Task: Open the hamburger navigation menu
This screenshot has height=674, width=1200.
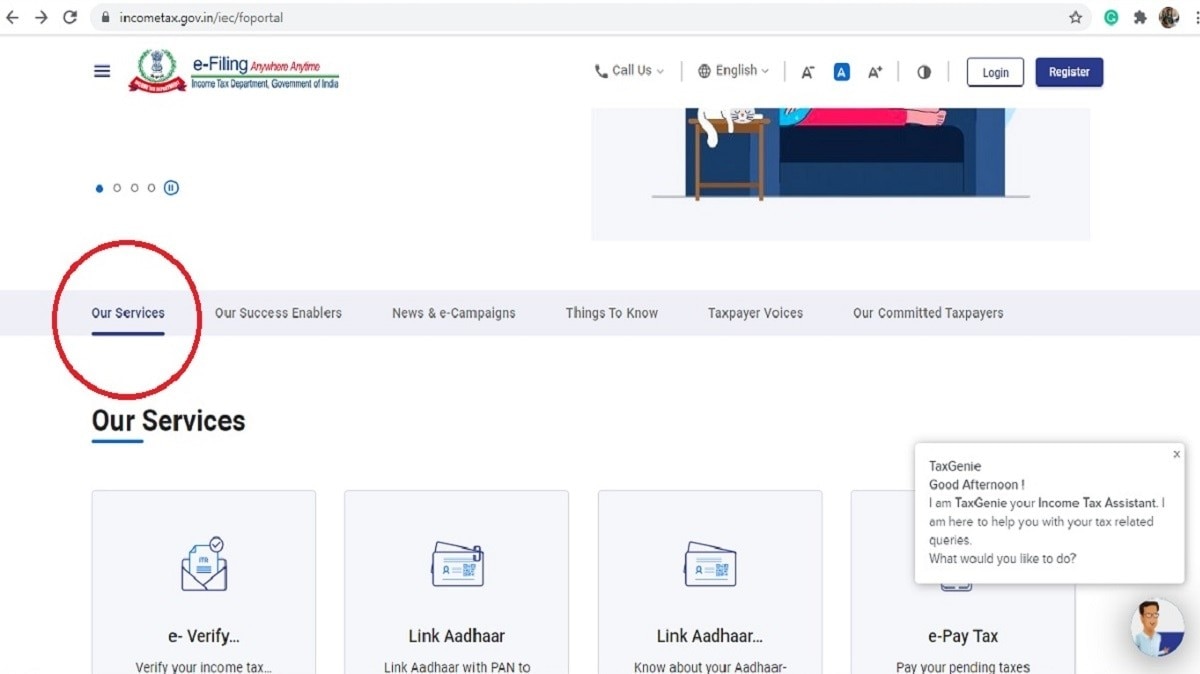Action: point(101,70)
